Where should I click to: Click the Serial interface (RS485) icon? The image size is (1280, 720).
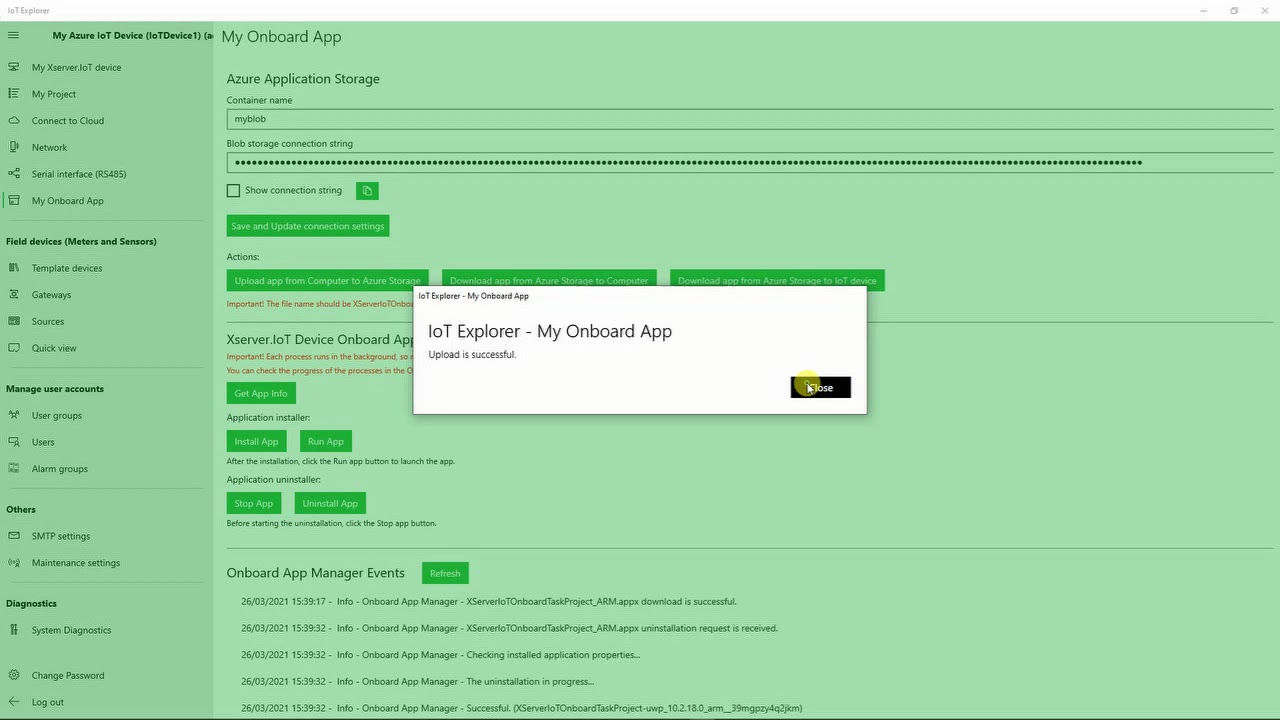[13, 174]
